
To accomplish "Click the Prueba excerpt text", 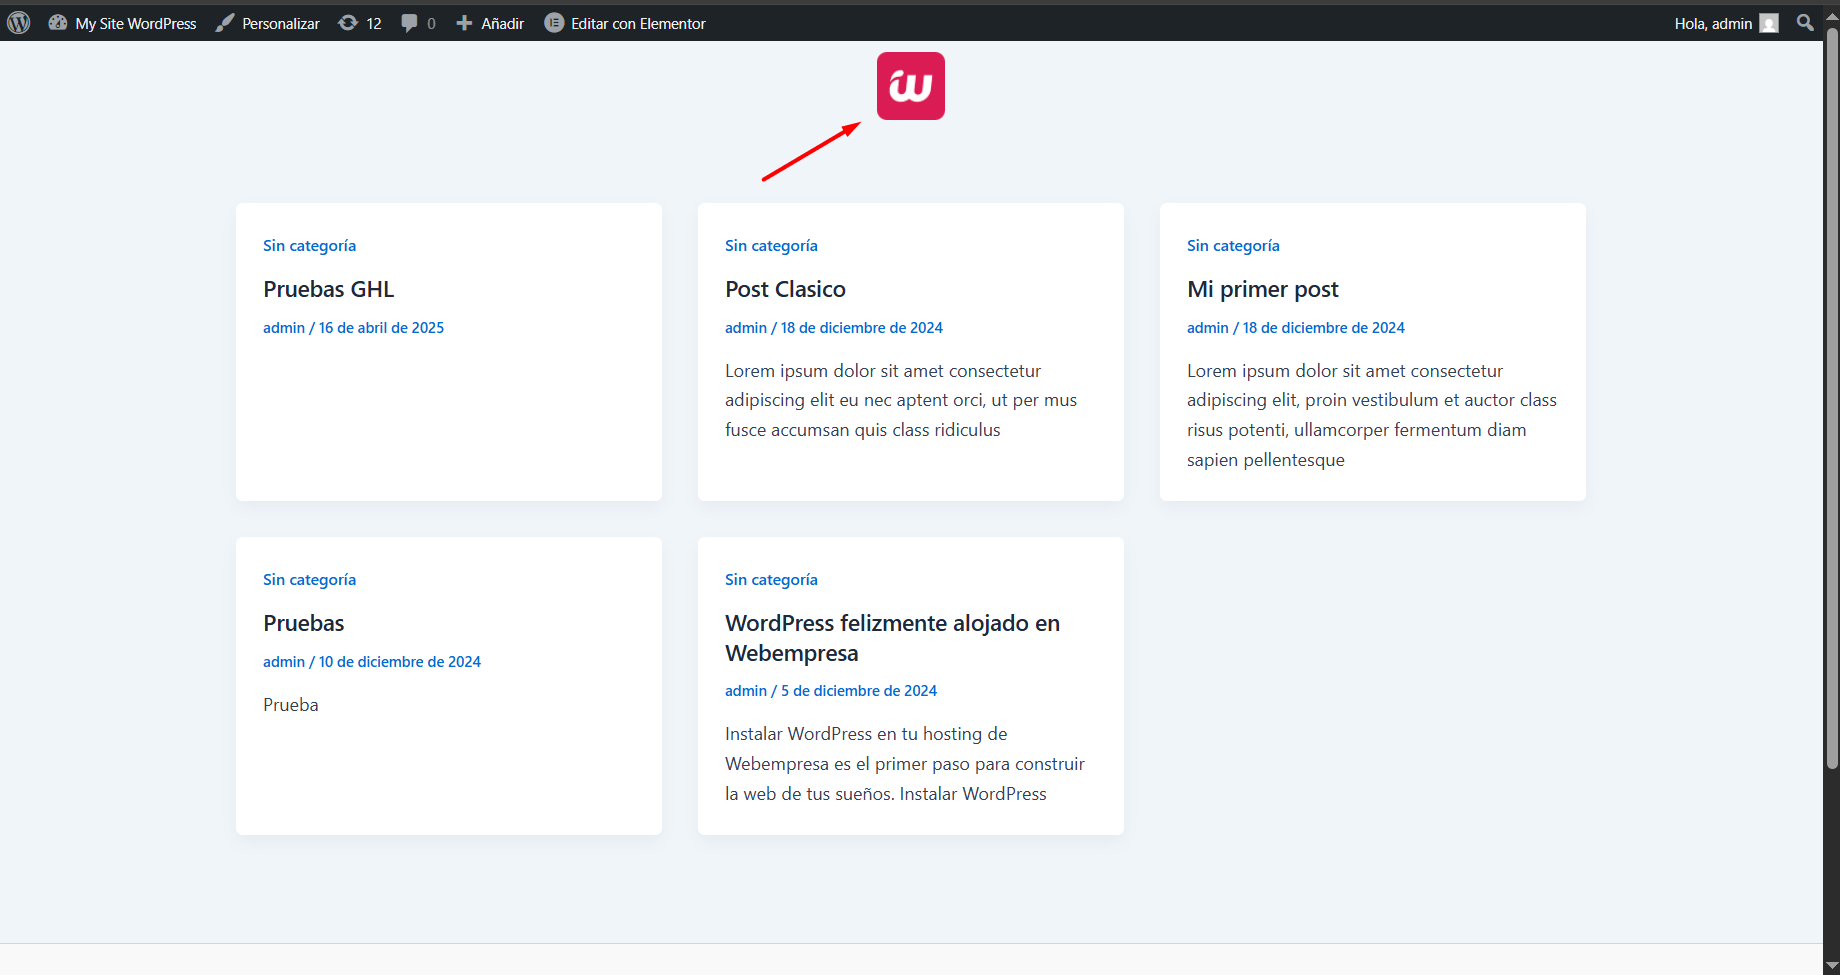I will (x=291, y=705).
